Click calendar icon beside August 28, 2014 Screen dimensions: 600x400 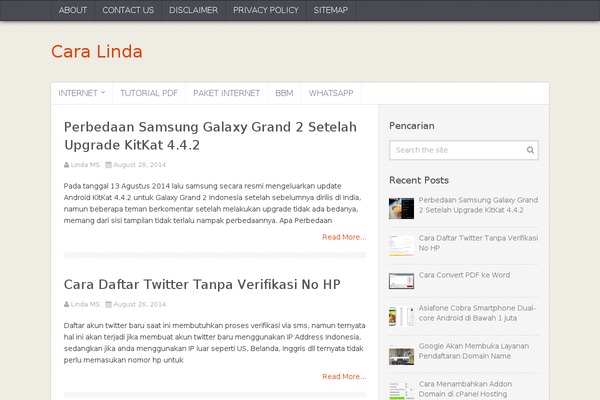click(109, 165)
